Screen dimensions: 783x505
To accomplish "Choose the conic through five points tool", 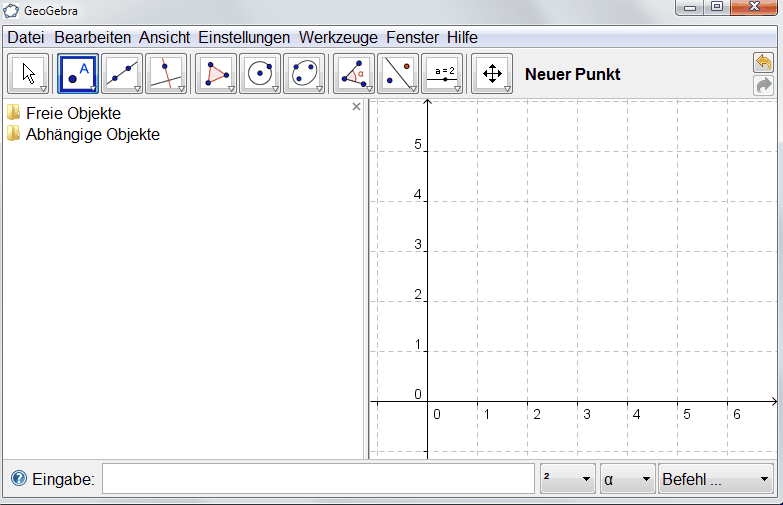I will tap(304, 74).
